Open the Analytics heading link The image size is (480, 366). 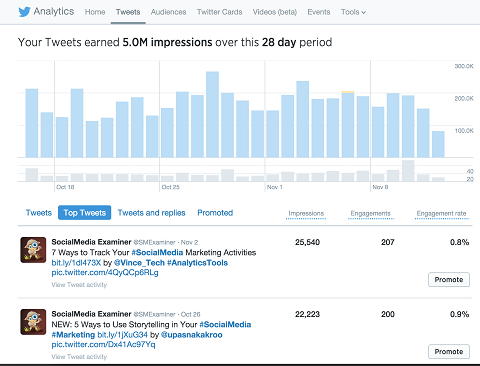point(54,11)
